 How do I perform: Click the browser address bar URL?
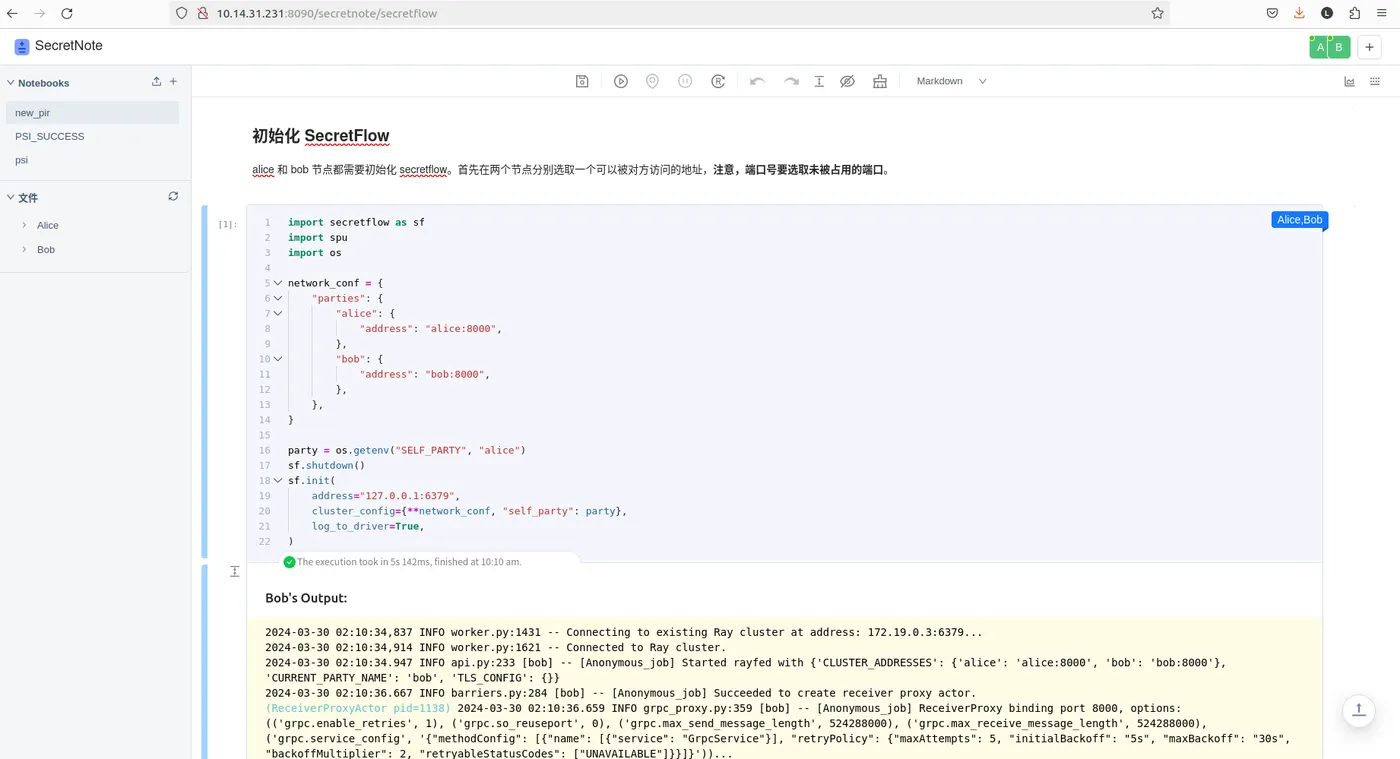(327, 13)
